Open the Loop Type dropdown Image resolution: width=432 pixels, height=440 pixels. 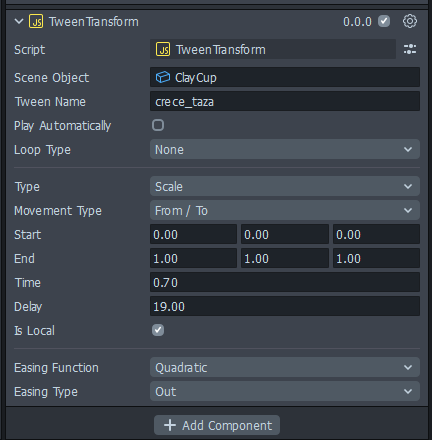285,149
